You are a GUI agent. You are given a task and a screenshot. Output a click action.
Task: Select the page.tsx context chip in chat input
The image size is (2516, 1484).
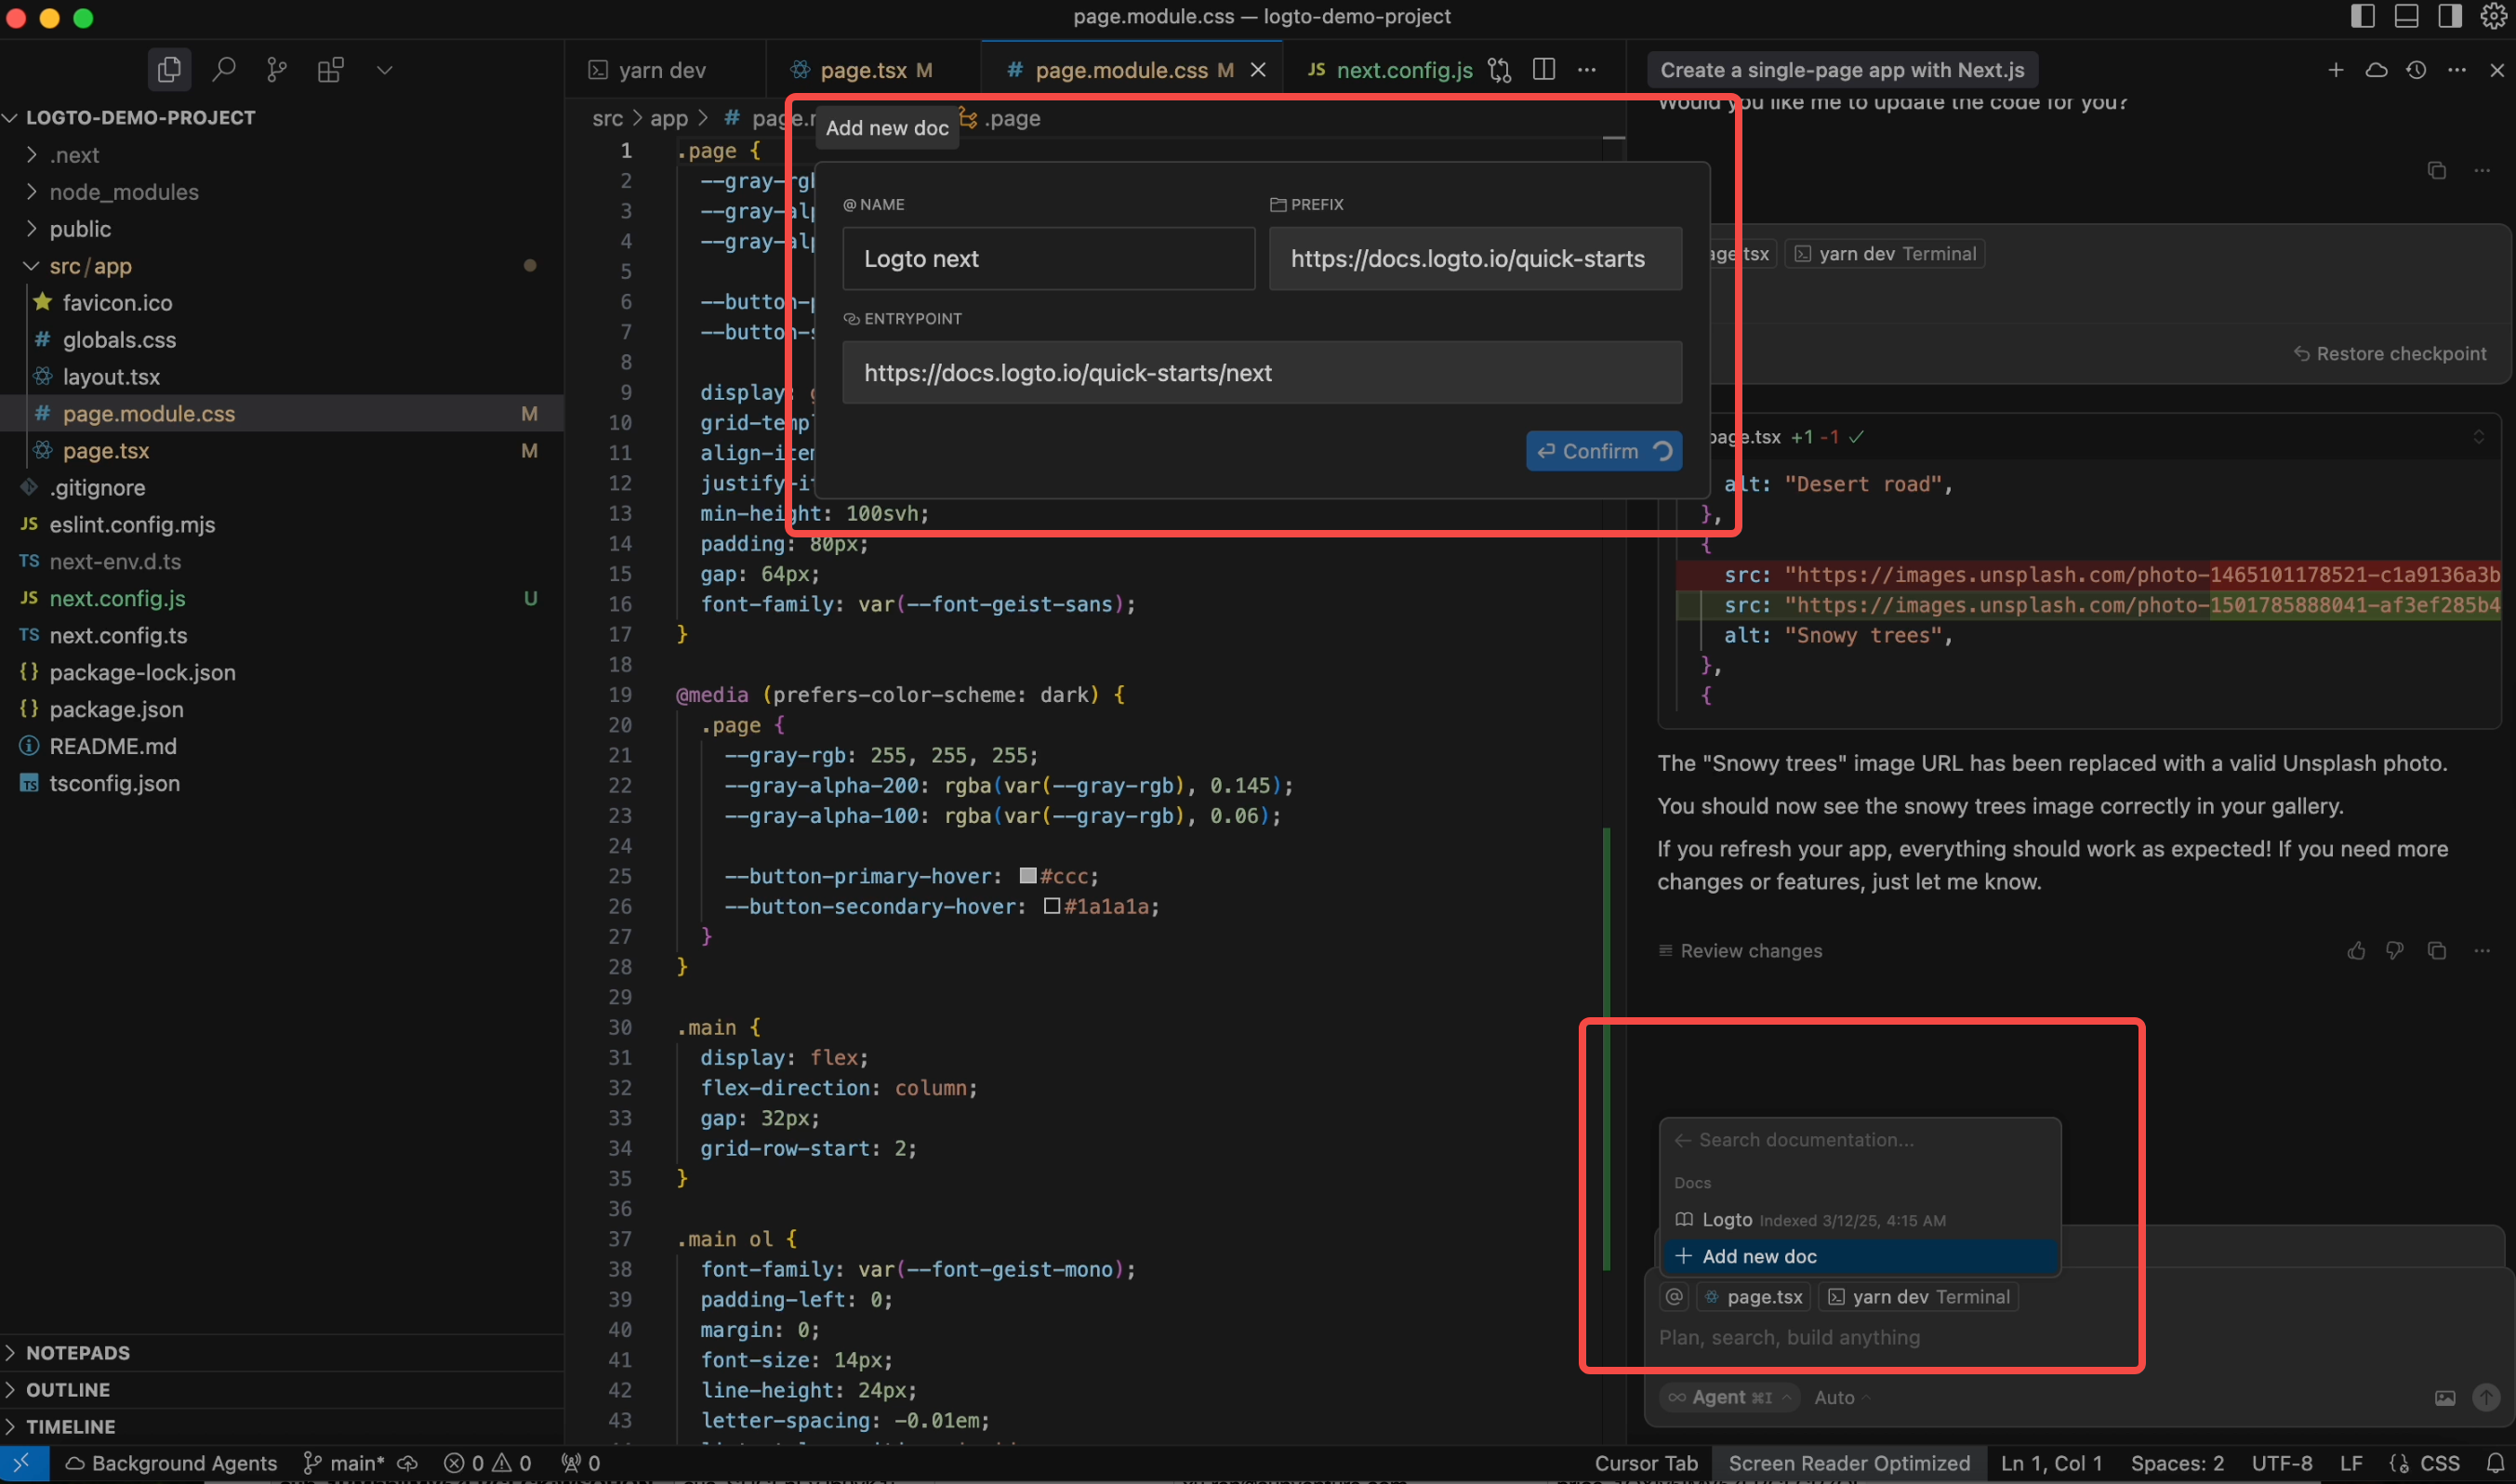click(x=1754, y=1297)
